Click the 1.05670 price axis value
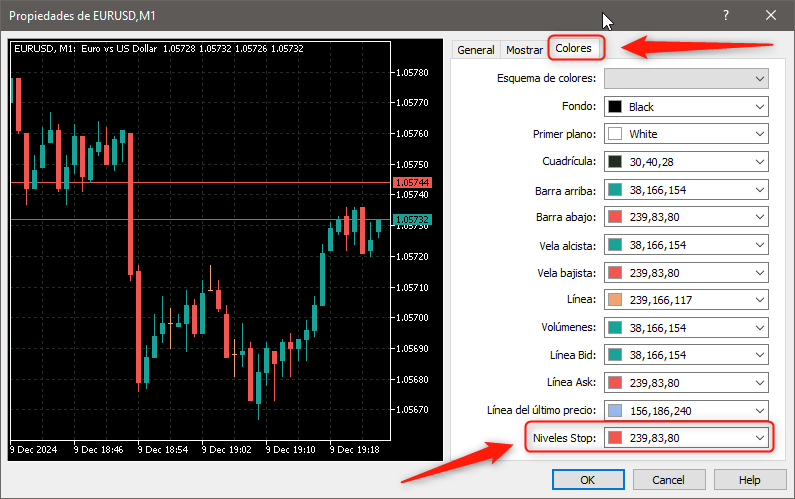This screenshot has height=499, width=795. point(412,409)
